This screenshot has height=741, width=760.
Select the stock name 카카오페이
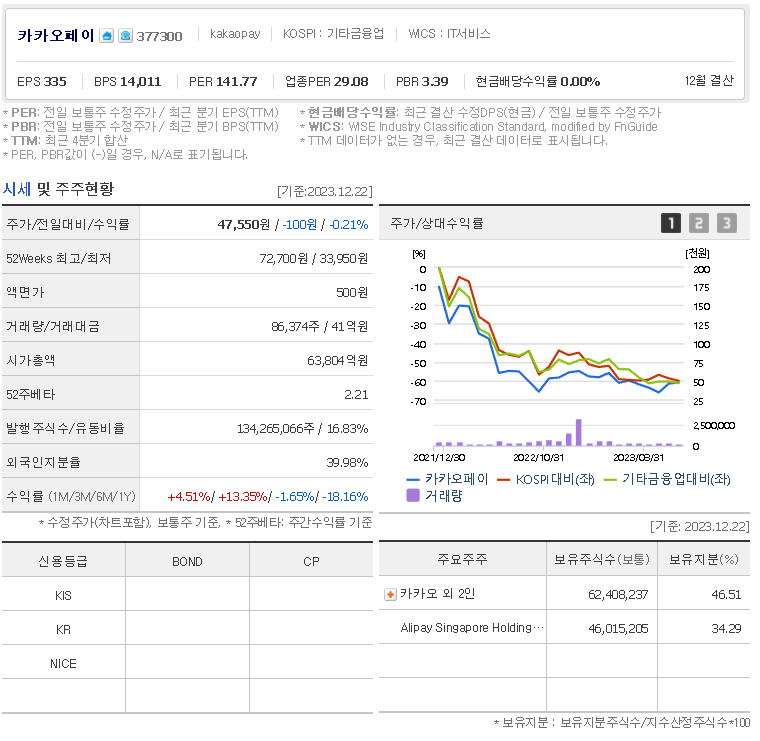(56, 35)
